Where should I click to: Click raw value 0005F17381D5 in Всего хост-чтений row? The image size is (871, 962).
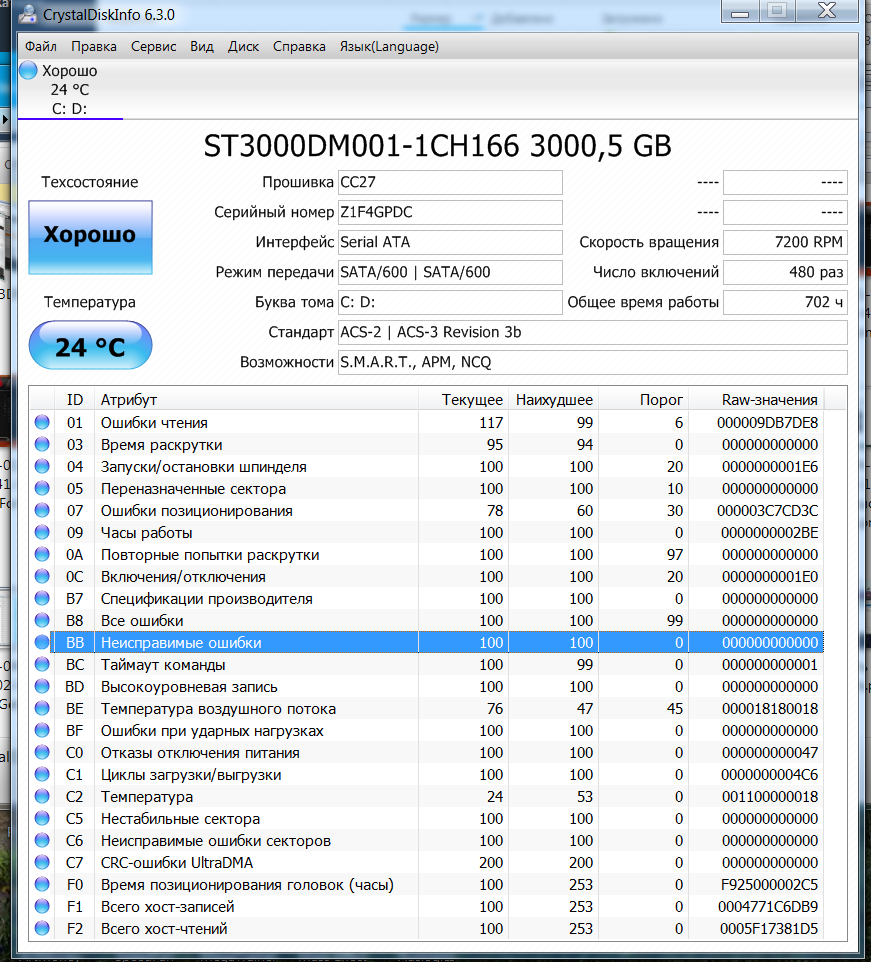[x=769, y=929]
